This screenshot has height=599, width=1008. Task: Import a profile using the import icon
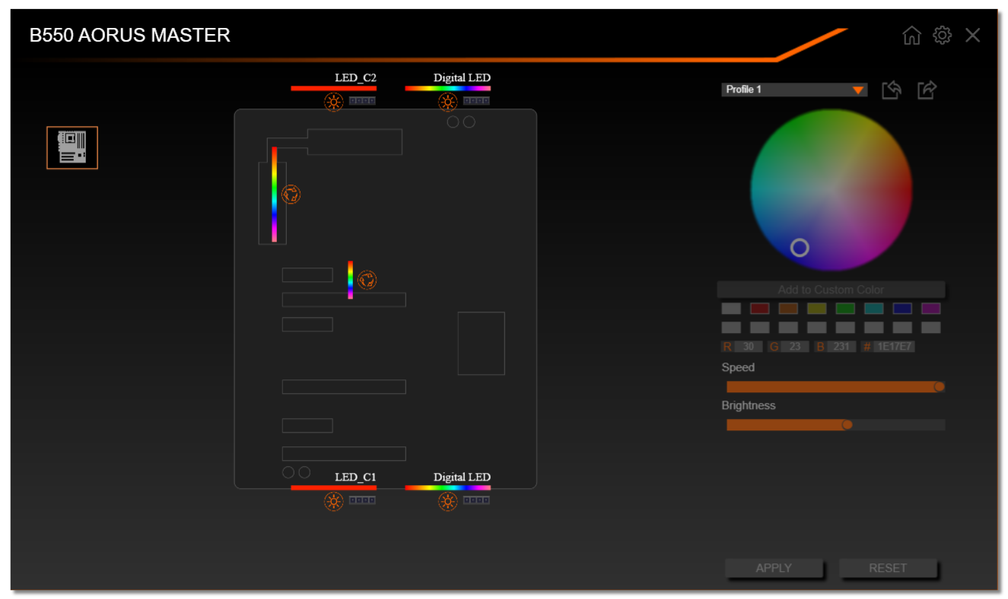891,89
